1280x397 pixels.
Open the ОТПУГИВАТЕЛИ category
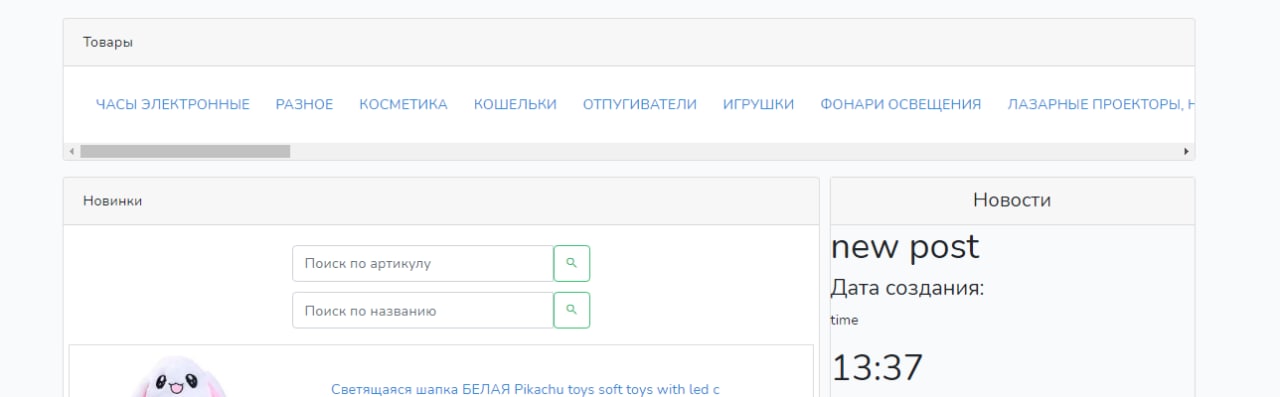[x=640, y=104]
